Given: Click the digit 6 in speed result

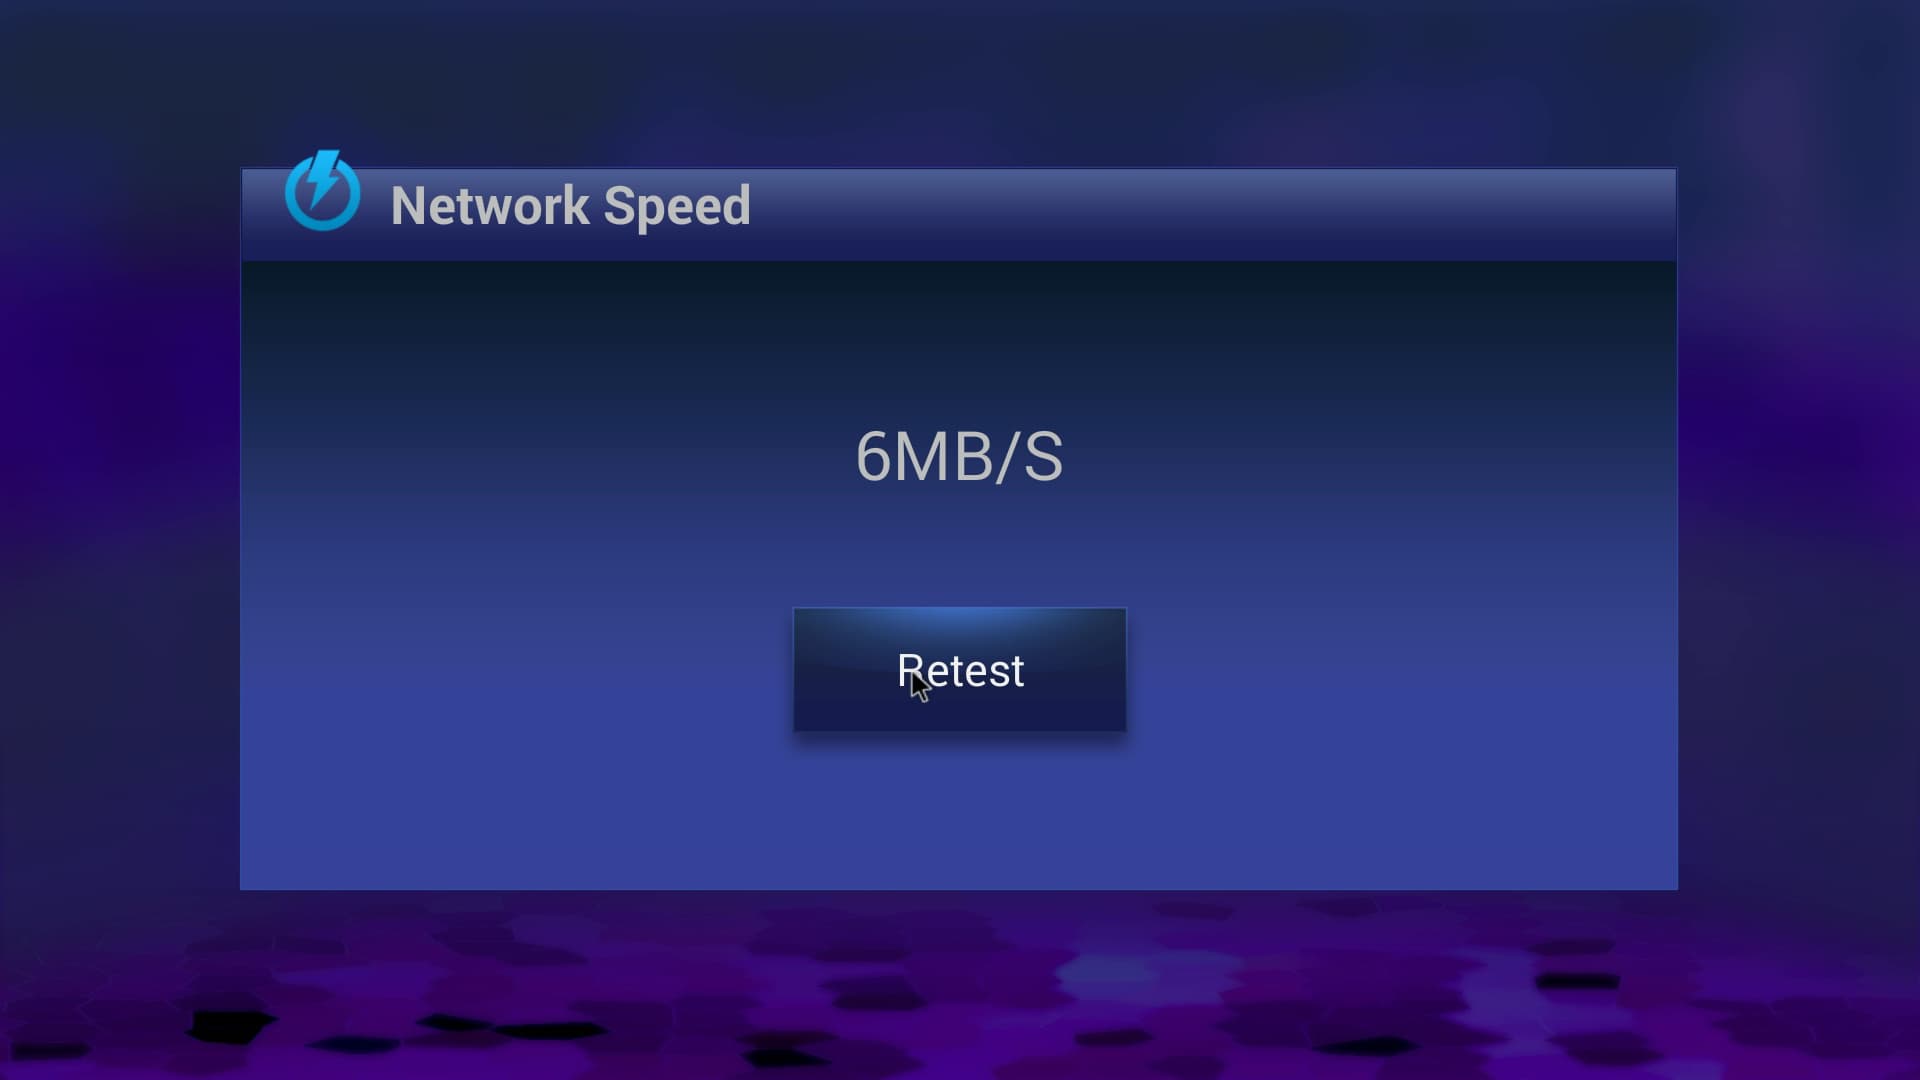Looking at the screenshot, I should pos(872,457).
